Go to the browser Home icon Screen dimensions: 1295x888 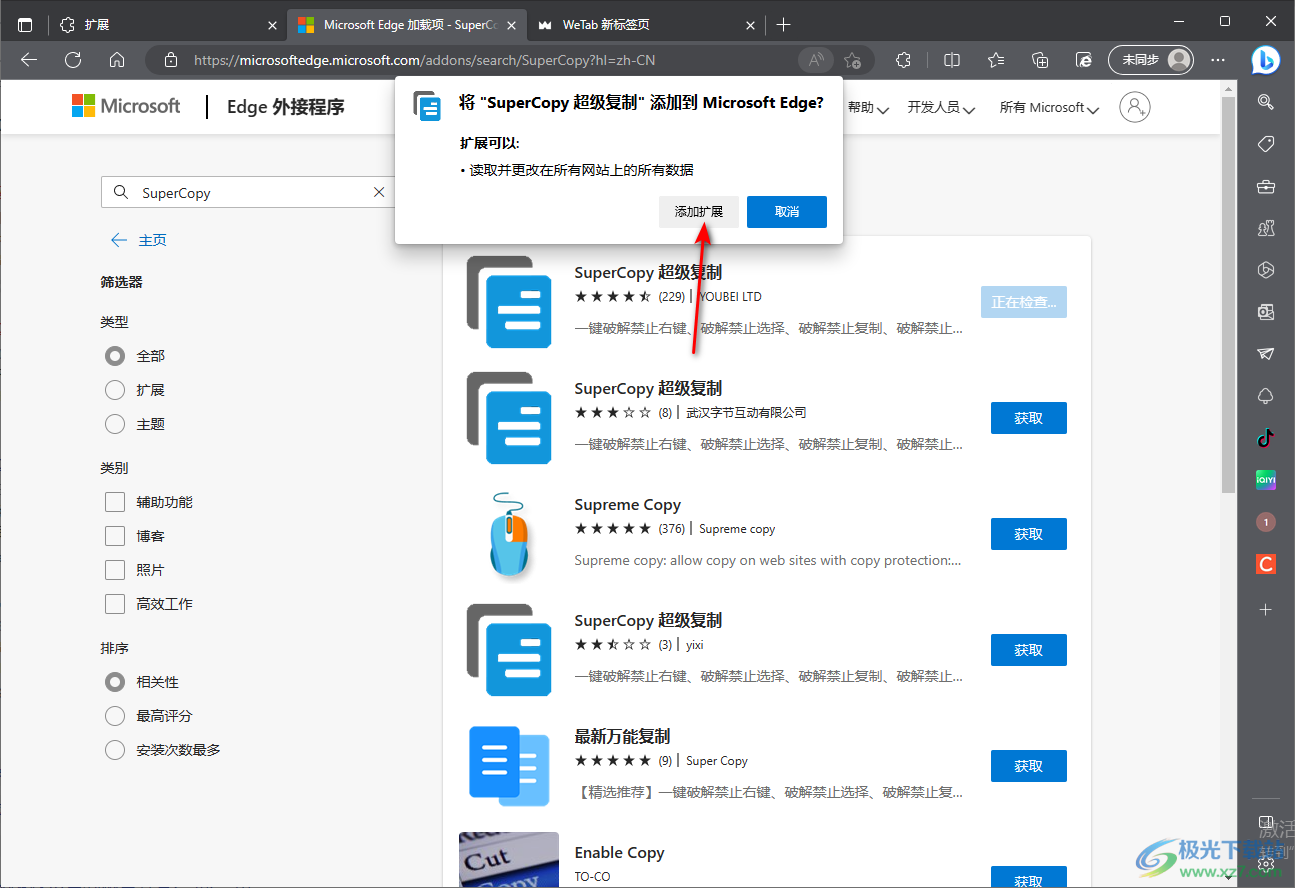point(117,60)
